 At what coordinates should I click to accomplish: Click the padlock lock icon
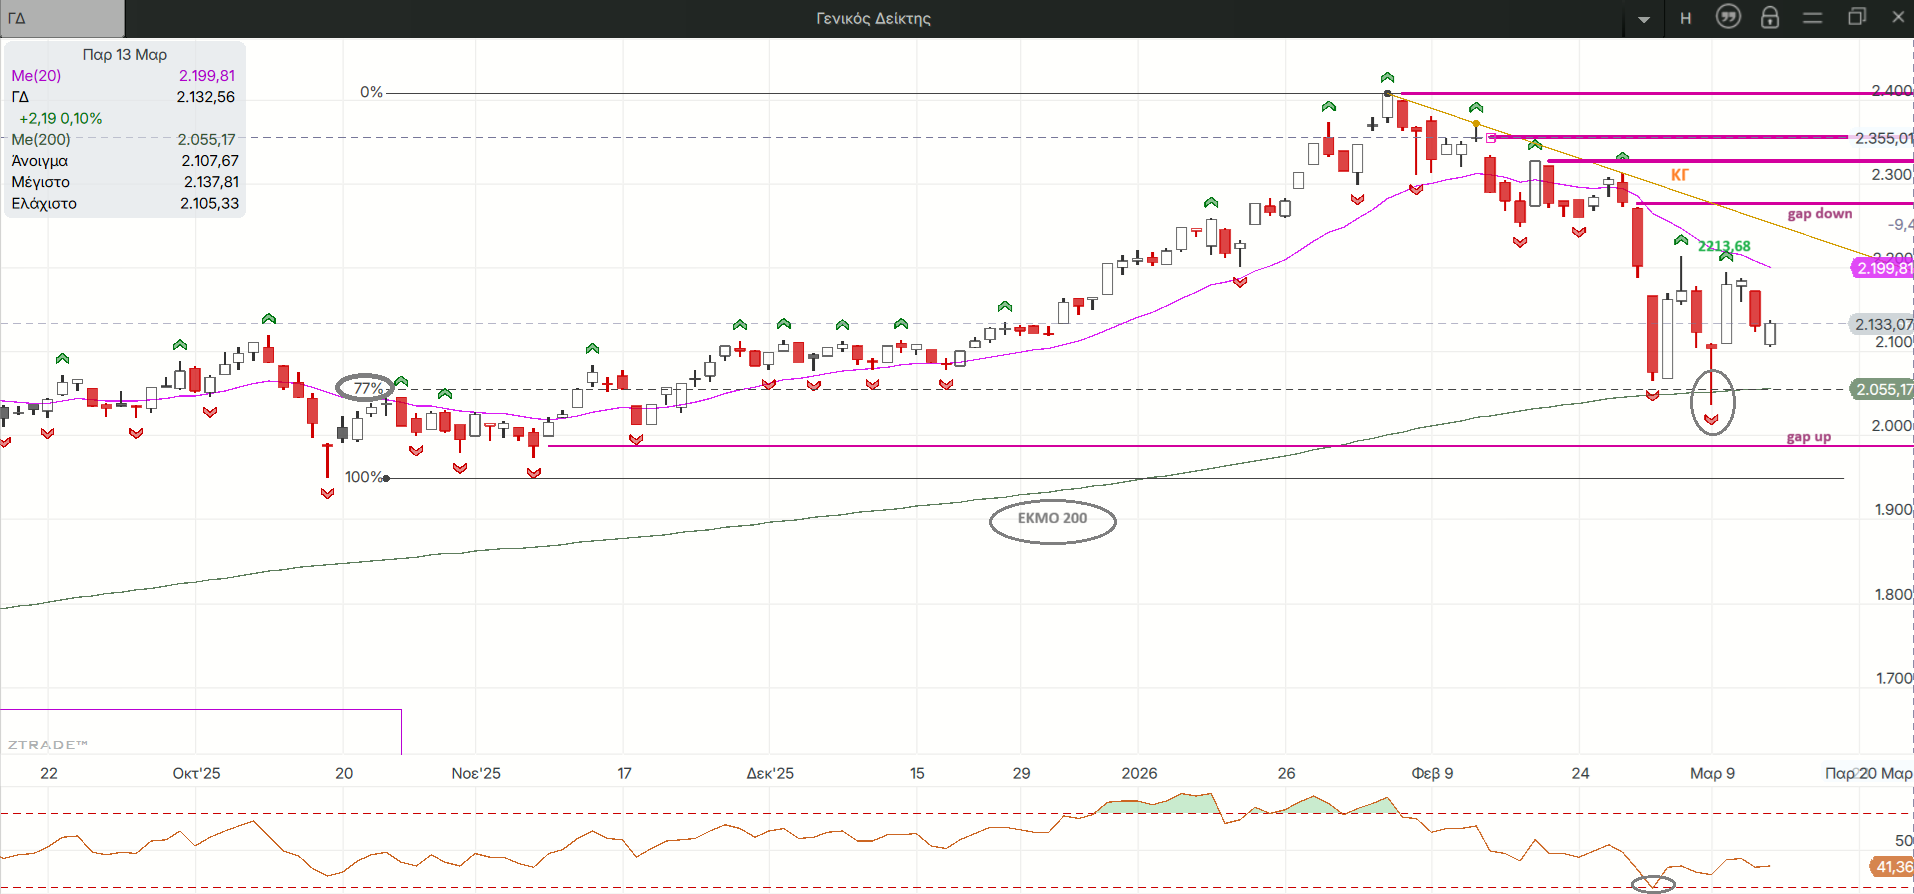pyautogui.click(x=1770, y=17)
